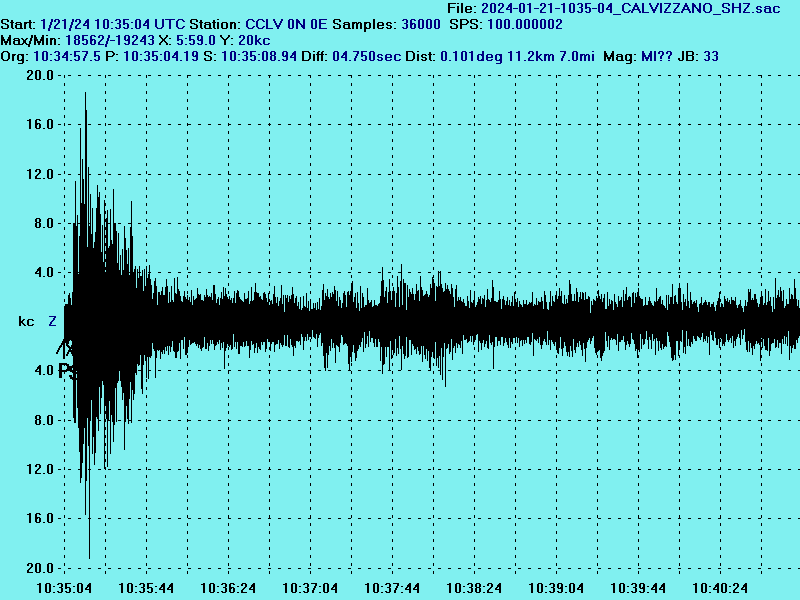
Task: Select the Org time 10:34:57.5
Action: [67, 56]
